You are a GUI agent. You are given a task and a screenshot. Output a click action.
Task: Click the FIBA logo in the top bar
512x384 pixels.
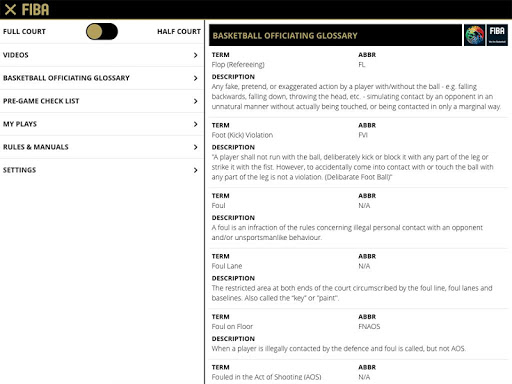coord(35,10)
